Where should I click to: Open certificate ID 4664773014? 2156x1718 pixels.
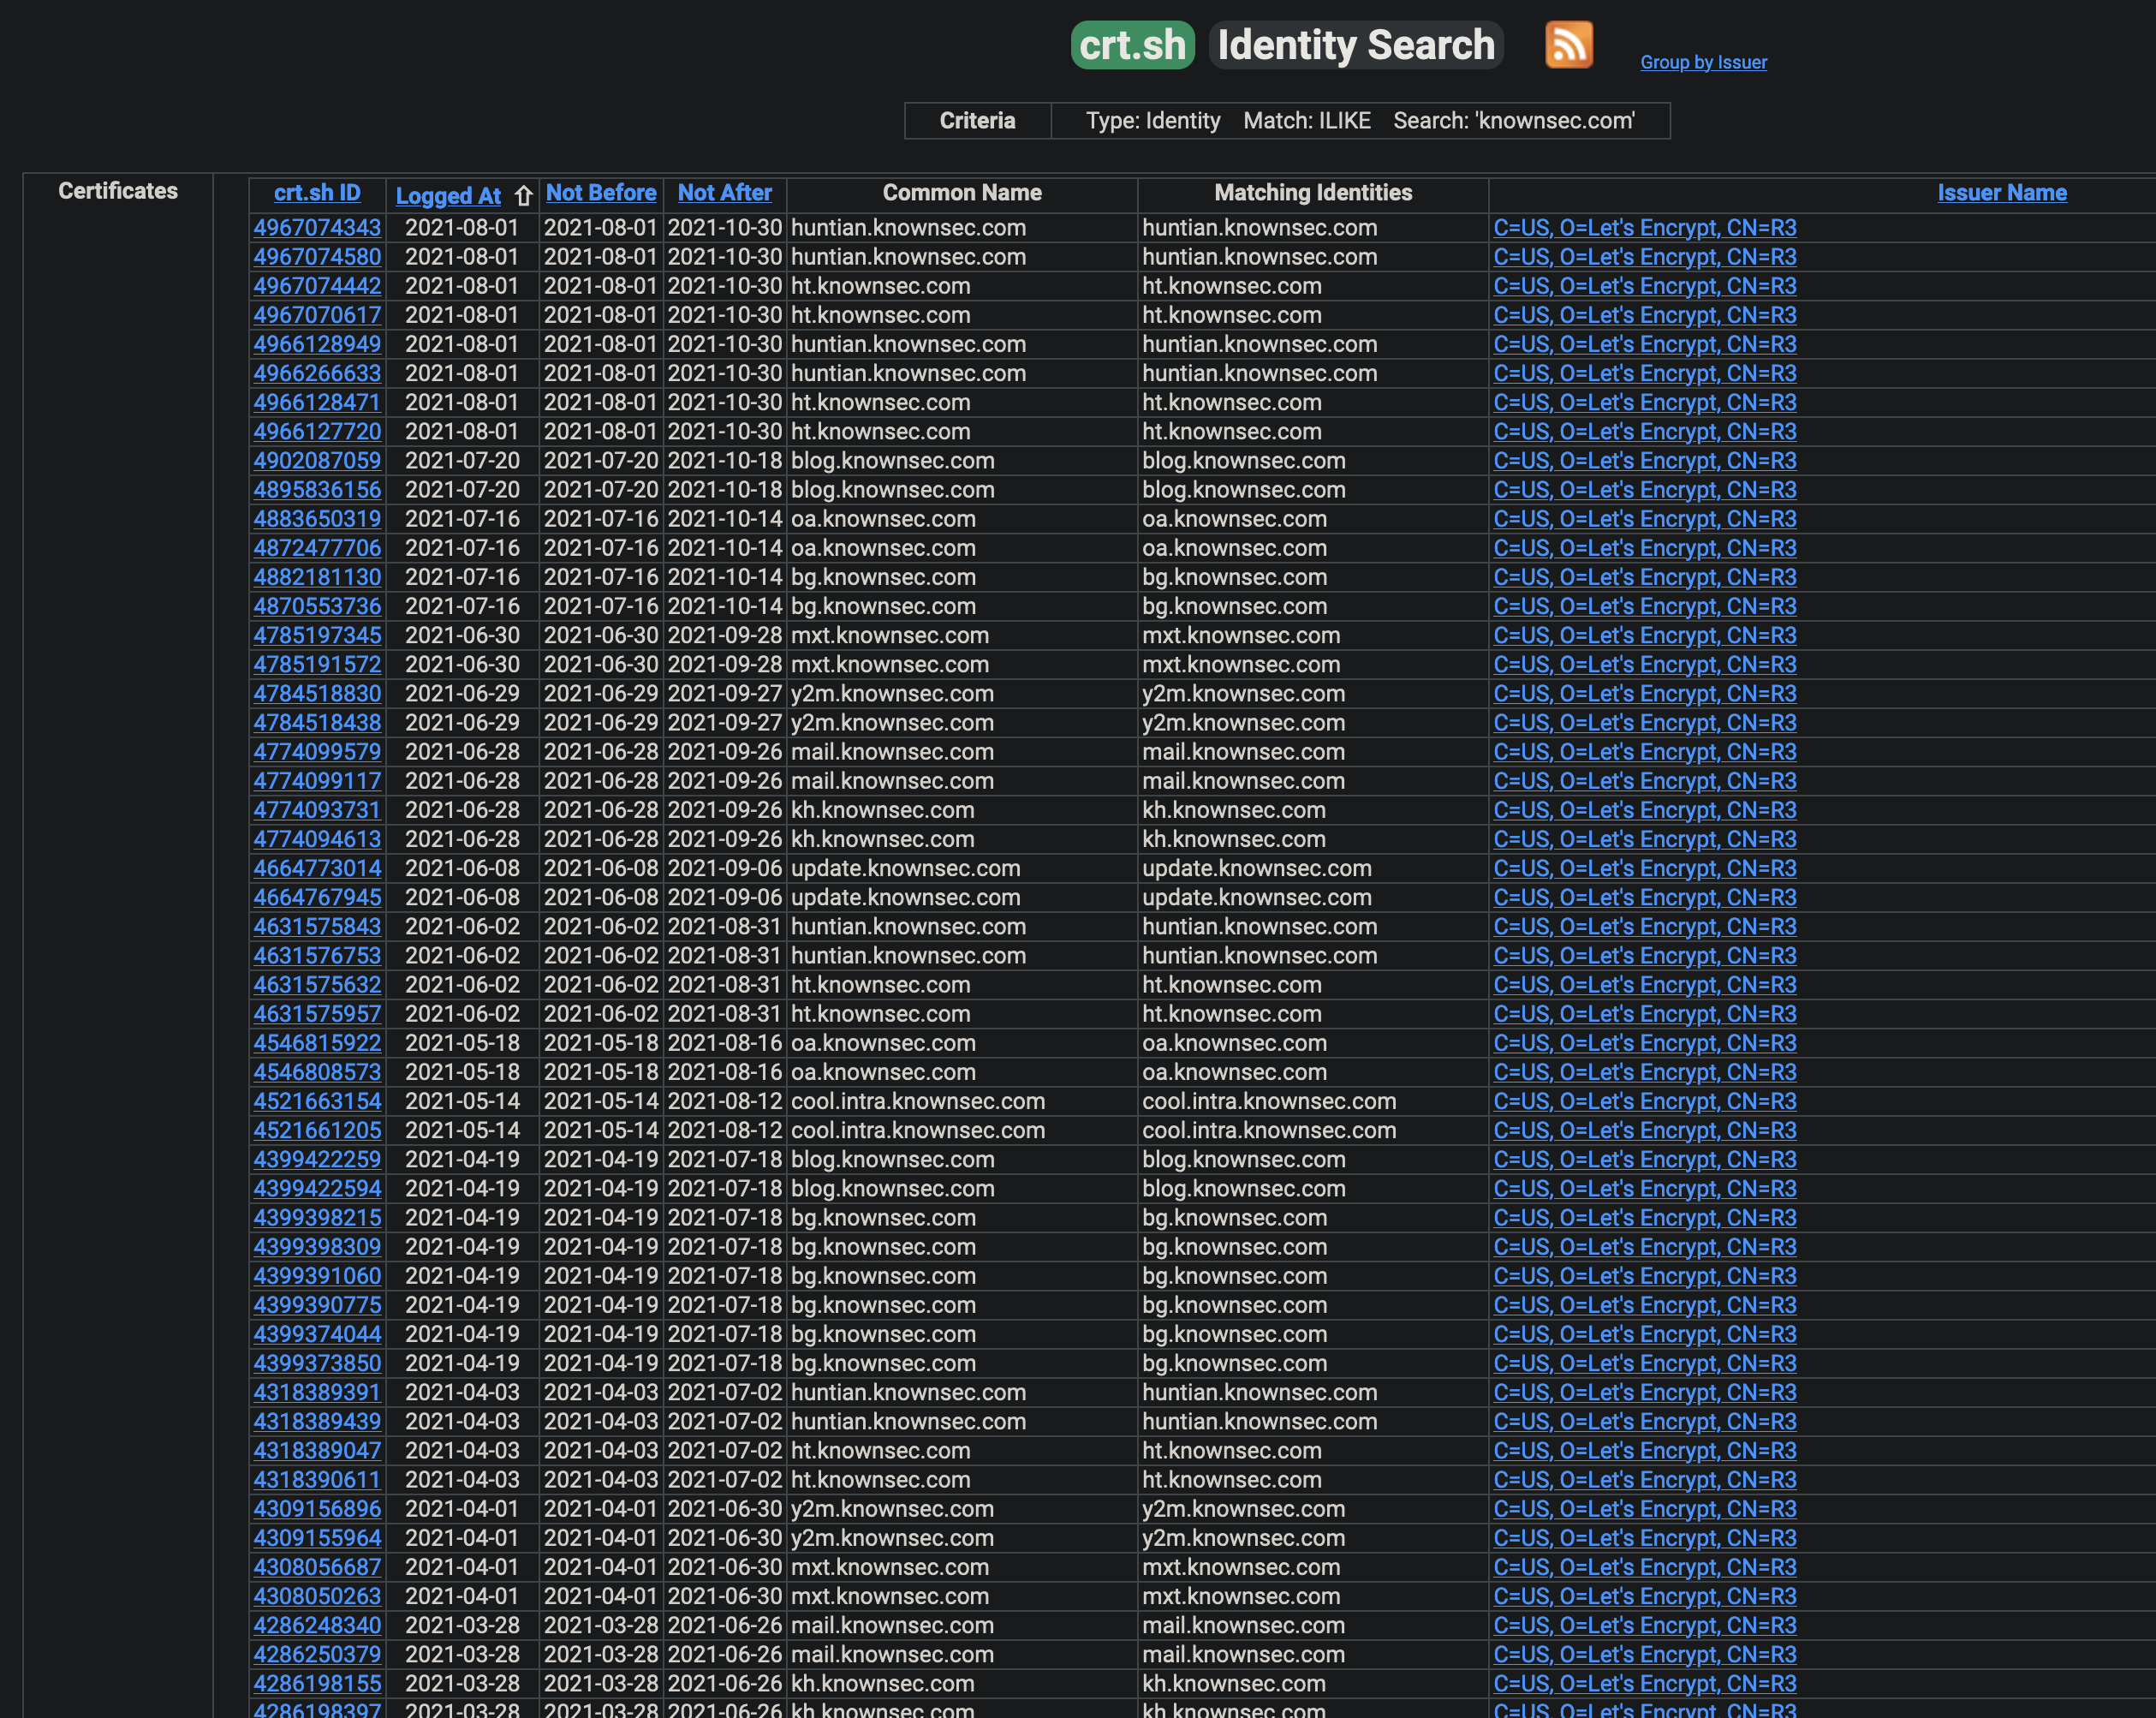(x=317, y=869)
